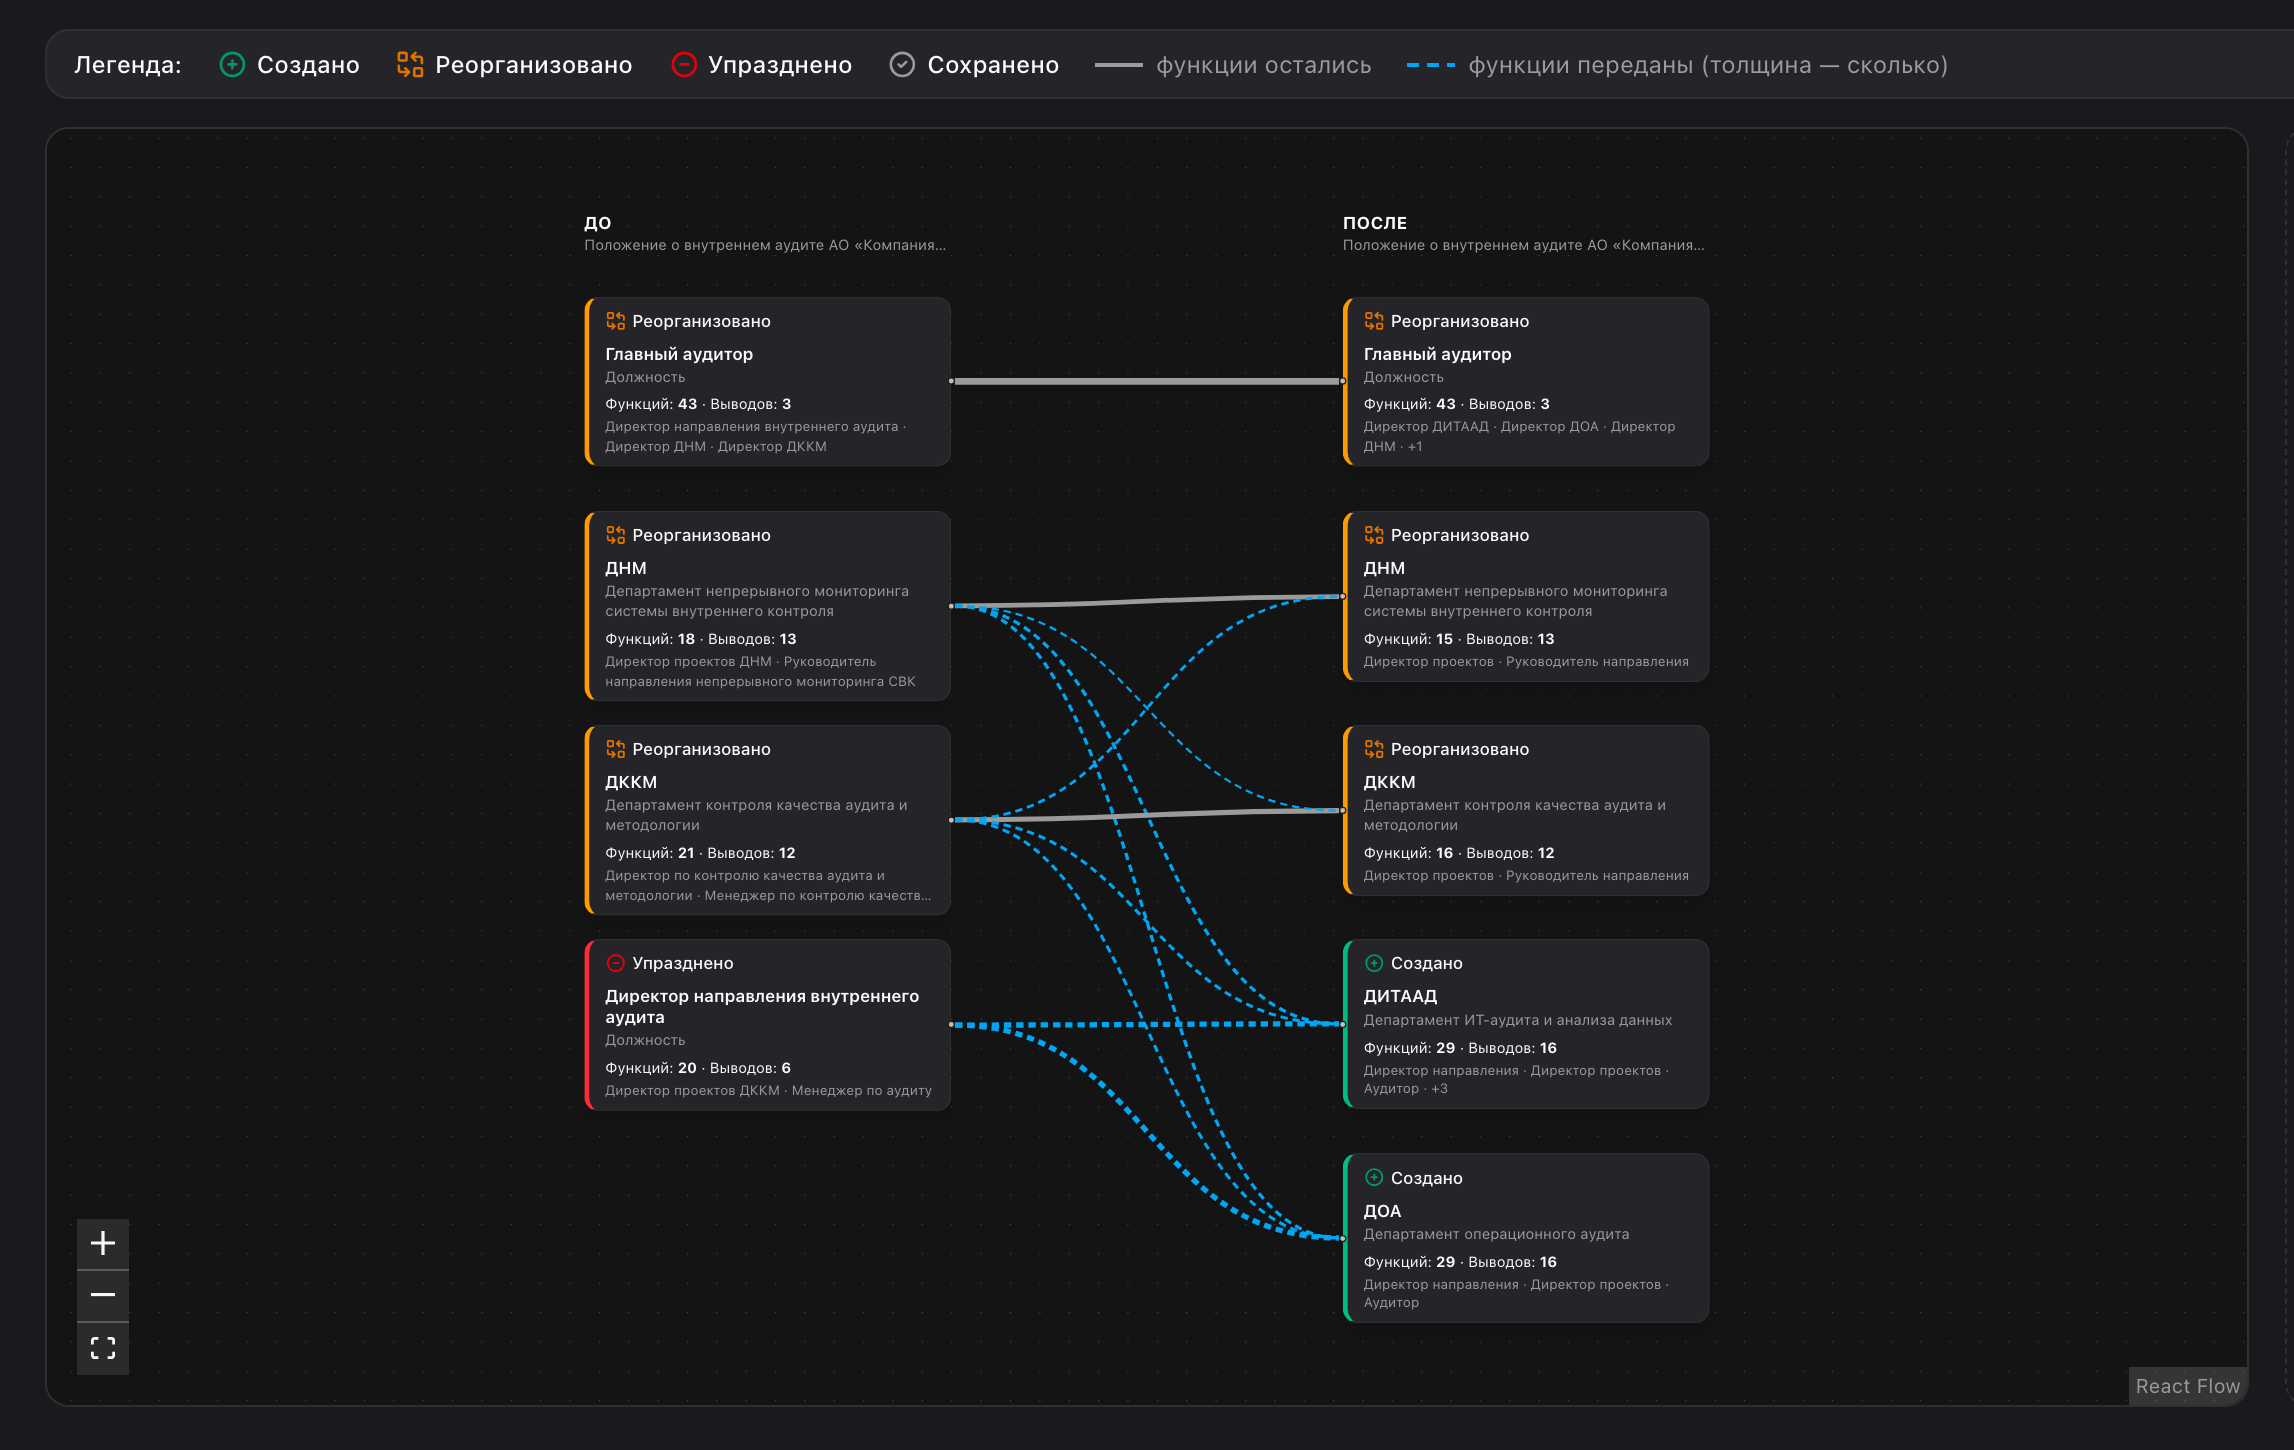The height and width of the screenshot is (1450, 2294).
Task: Select the ДИТААД node title
Action: tap(1400, 996)
